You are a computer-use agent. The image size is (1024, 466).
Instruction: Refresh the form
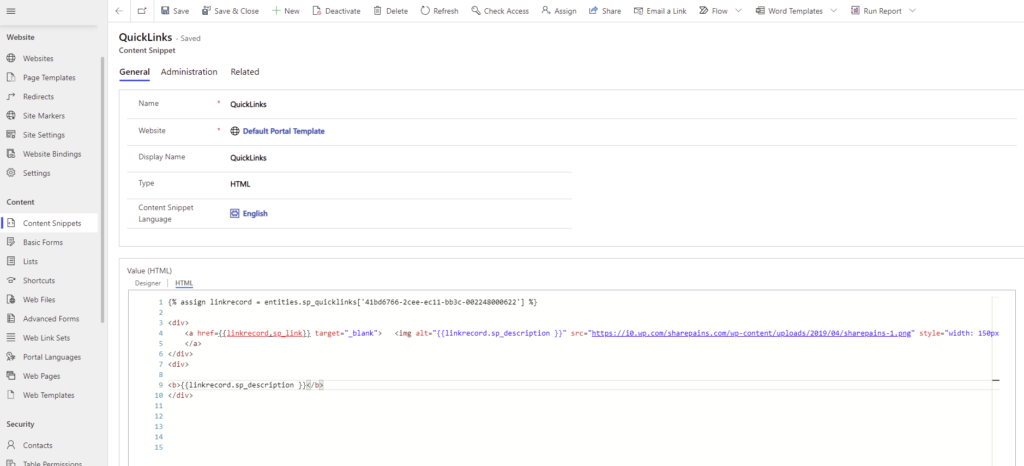440,11
